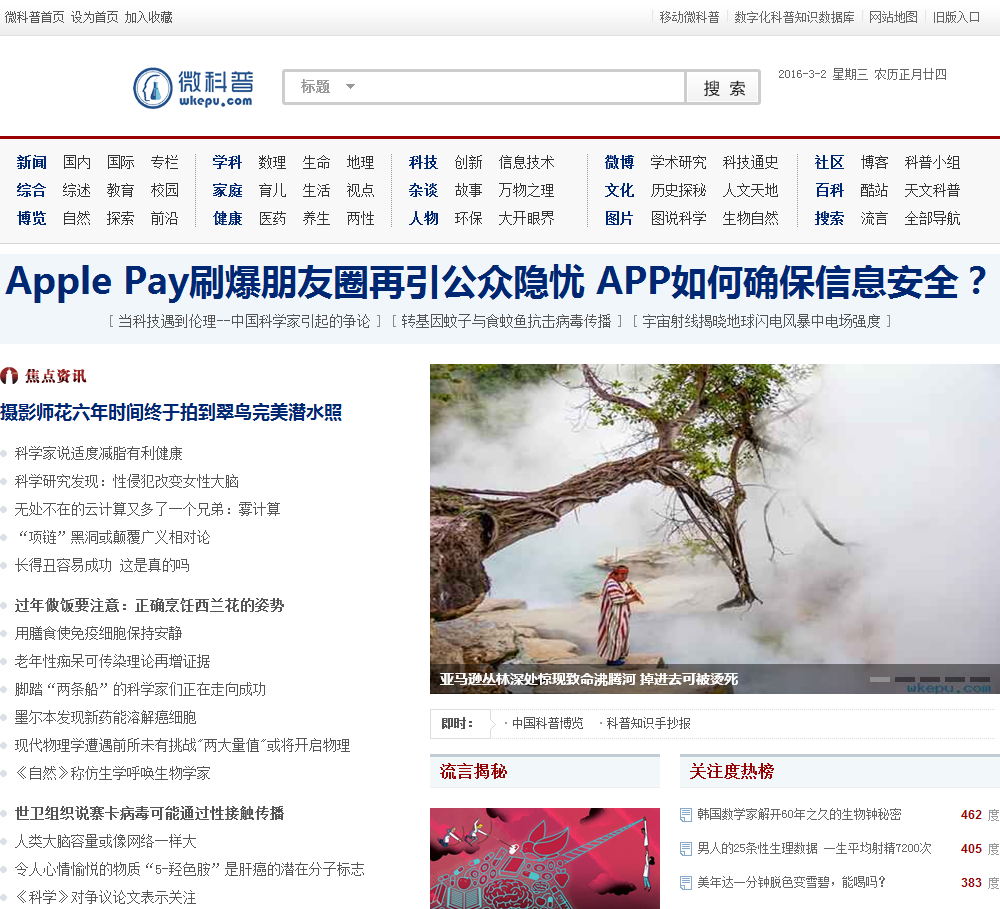Open 科普知识手抄报 instant link
Viewport: 1000px width, 909px height.
point(648,723)
